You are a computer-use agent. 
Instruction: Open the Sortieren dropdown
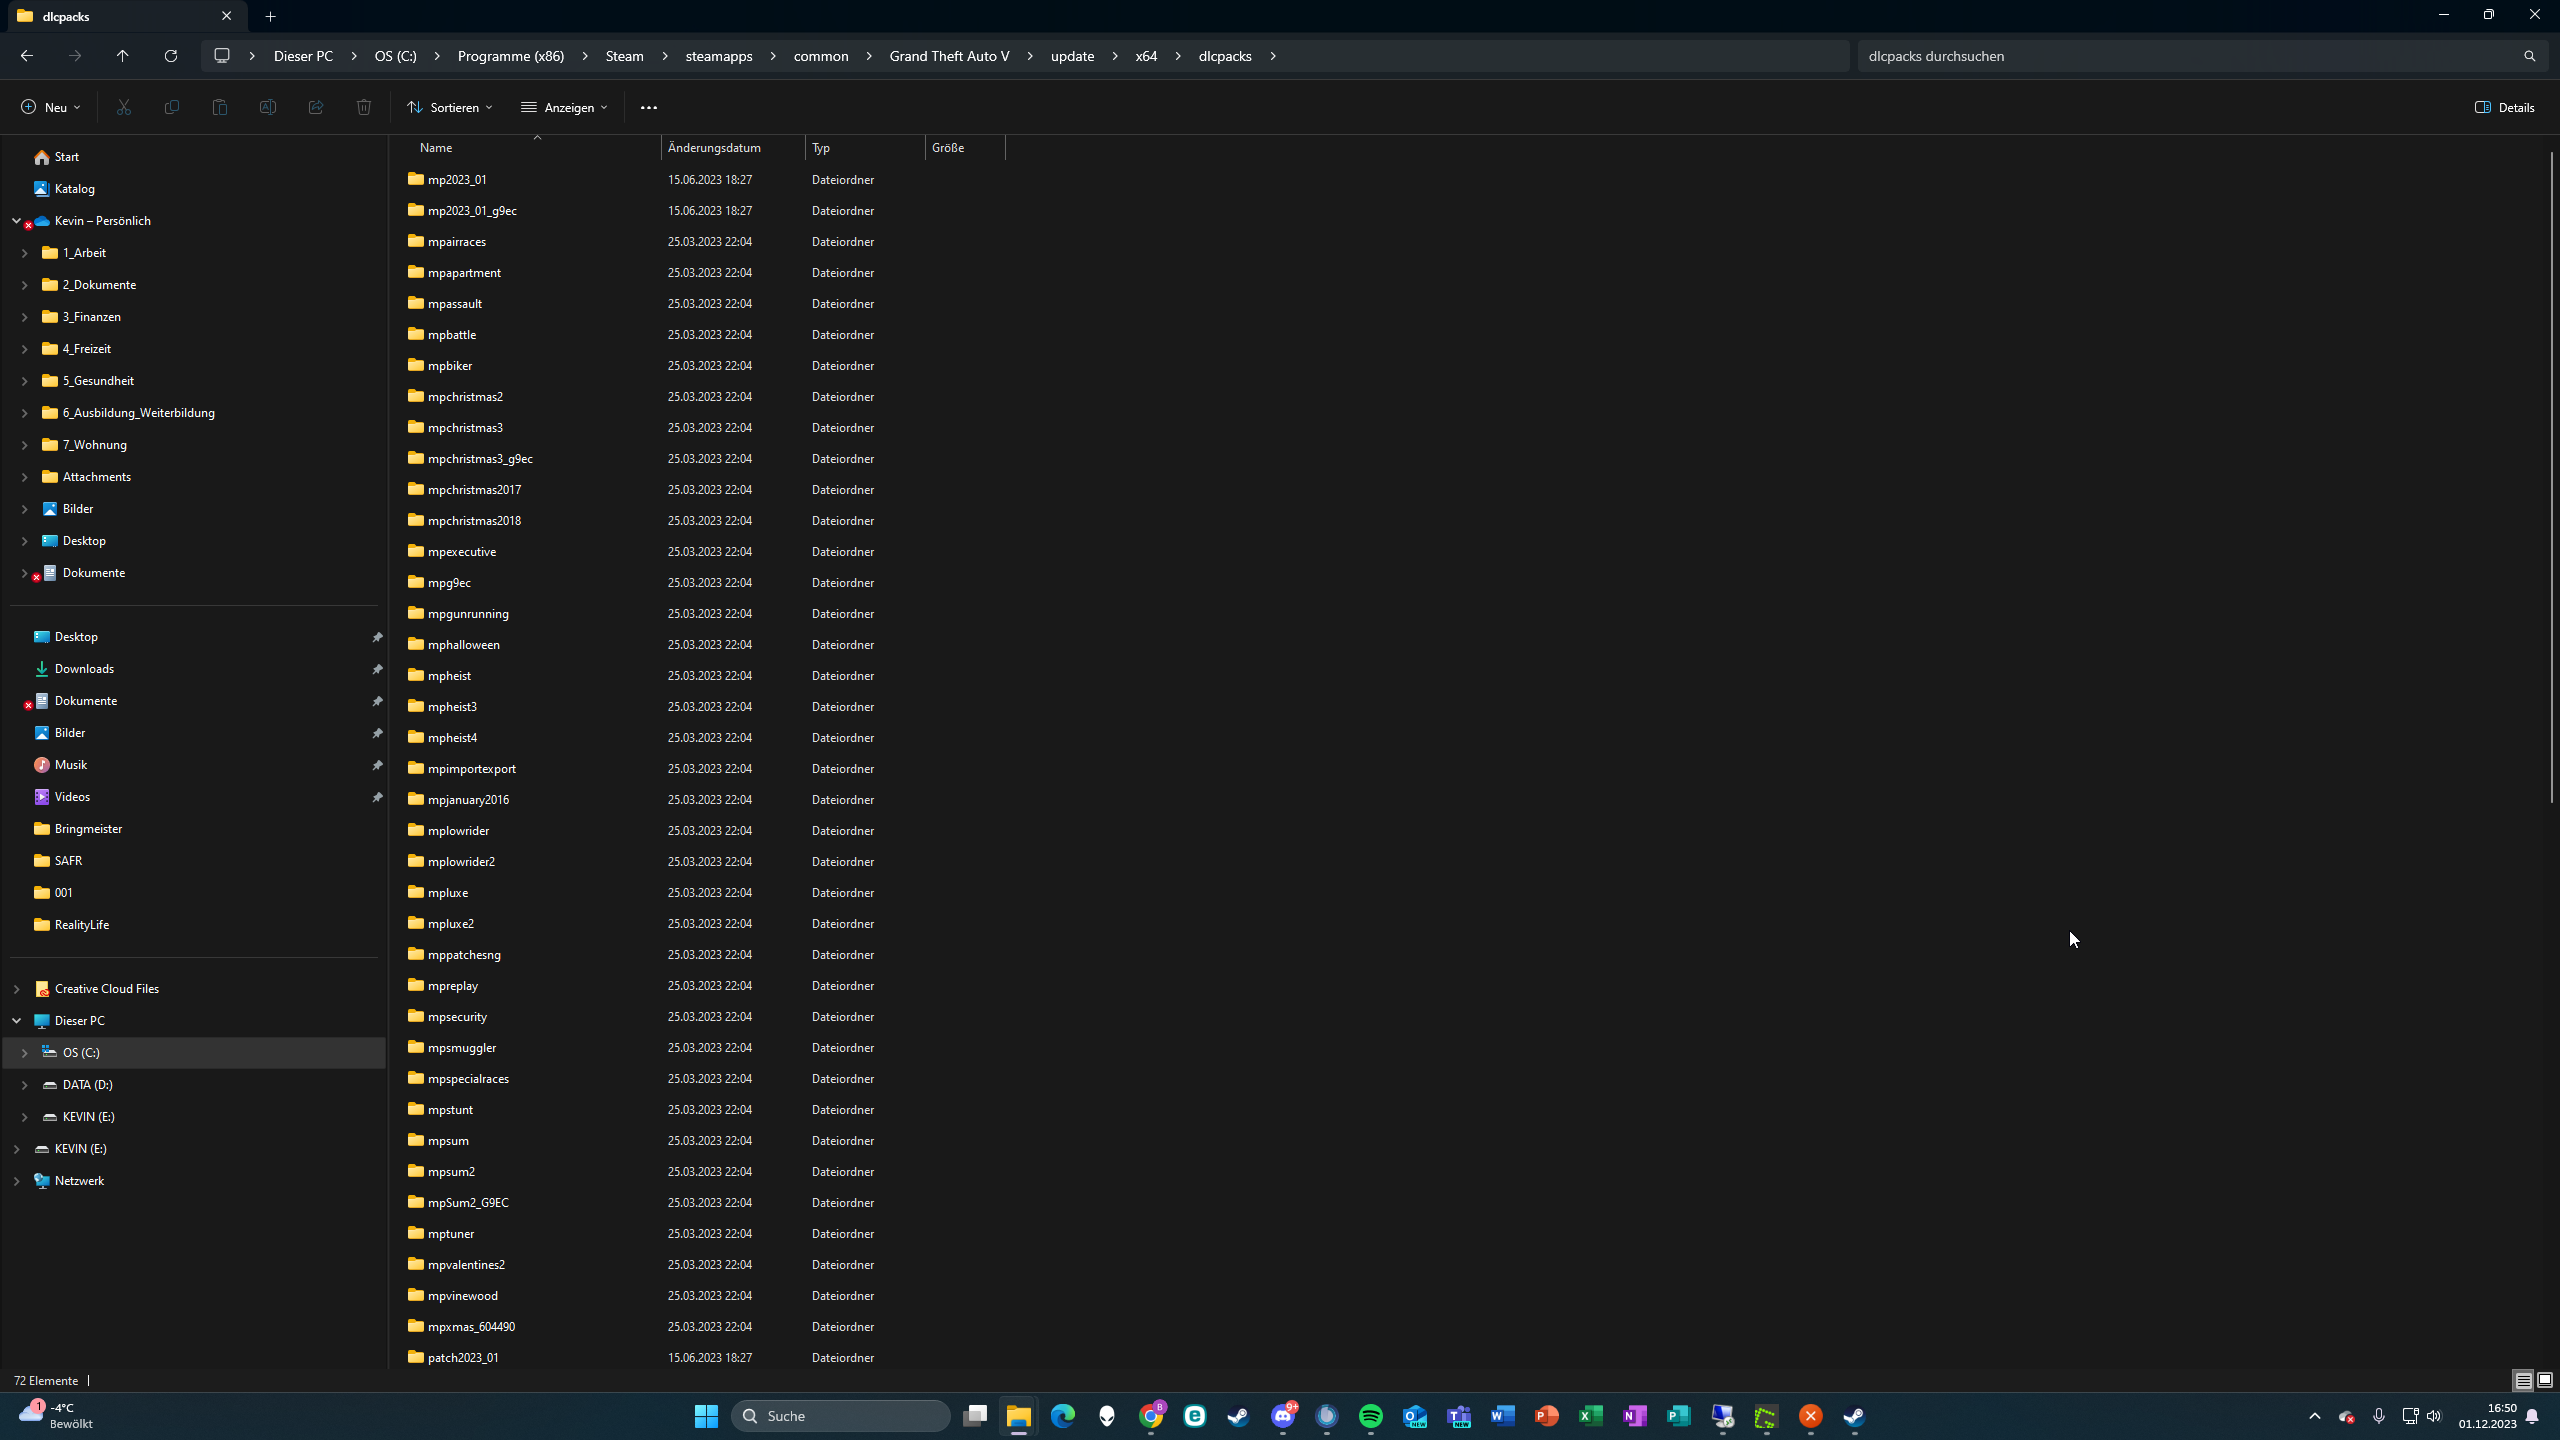click(x=449, y=107)
